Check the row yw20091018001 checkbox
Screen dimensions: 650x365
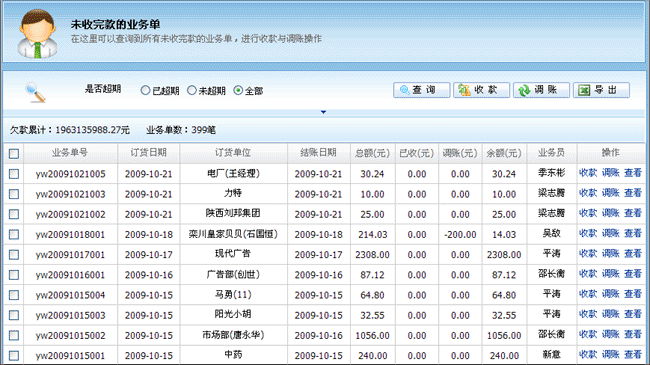pos(14,234)
